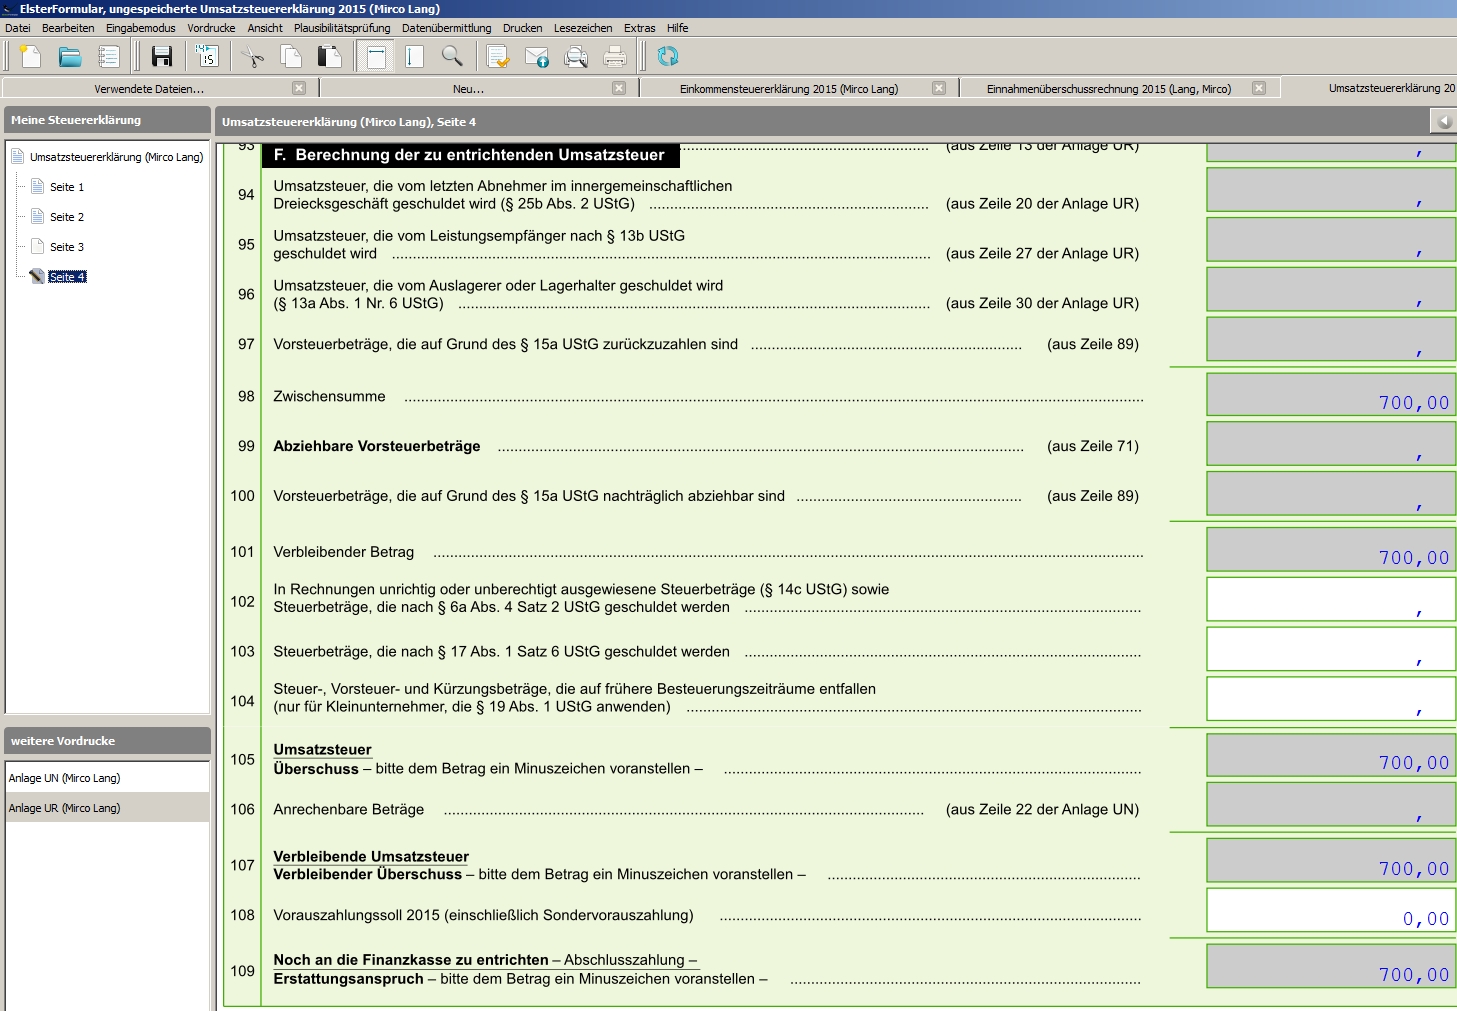Click input field for line 104
This screenshot has width=1457, height=1011.
point(1331,699)
